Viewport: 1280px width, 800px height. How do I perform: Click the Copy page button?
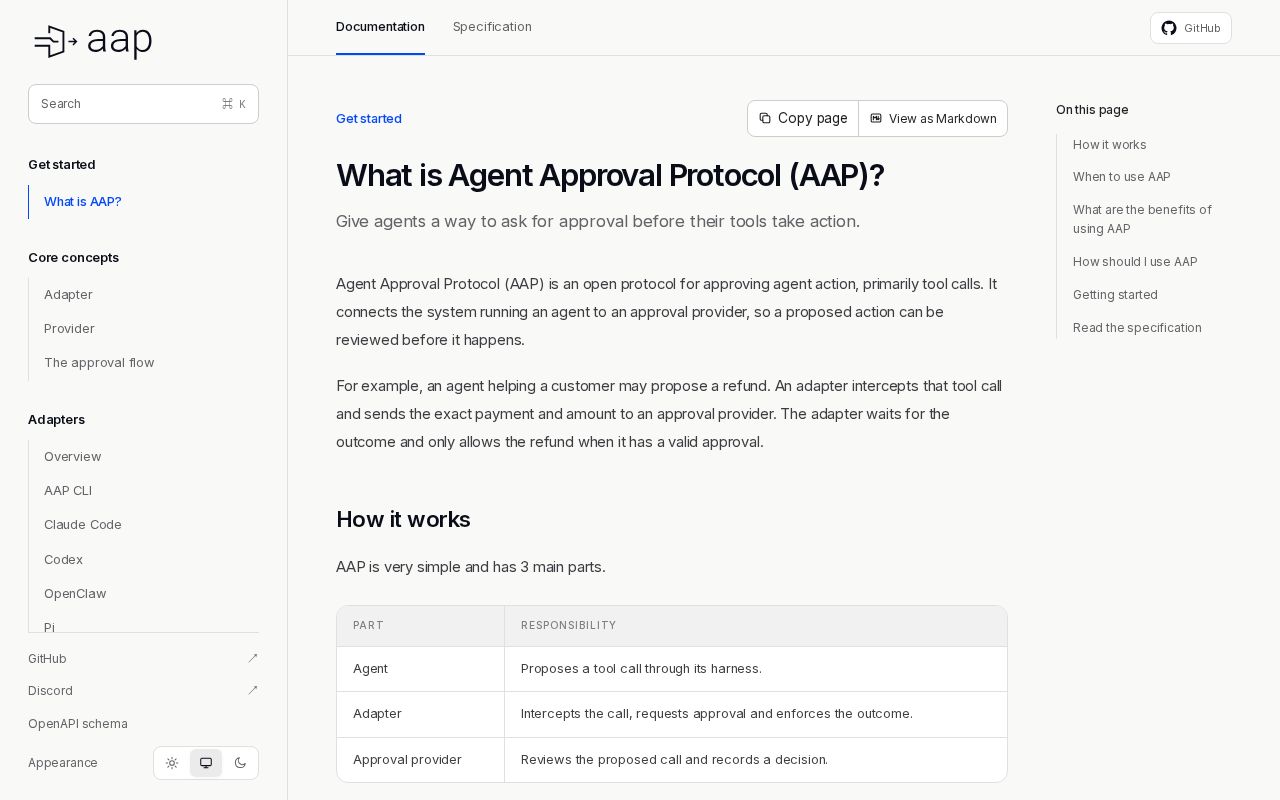click(x=803, y=118)
